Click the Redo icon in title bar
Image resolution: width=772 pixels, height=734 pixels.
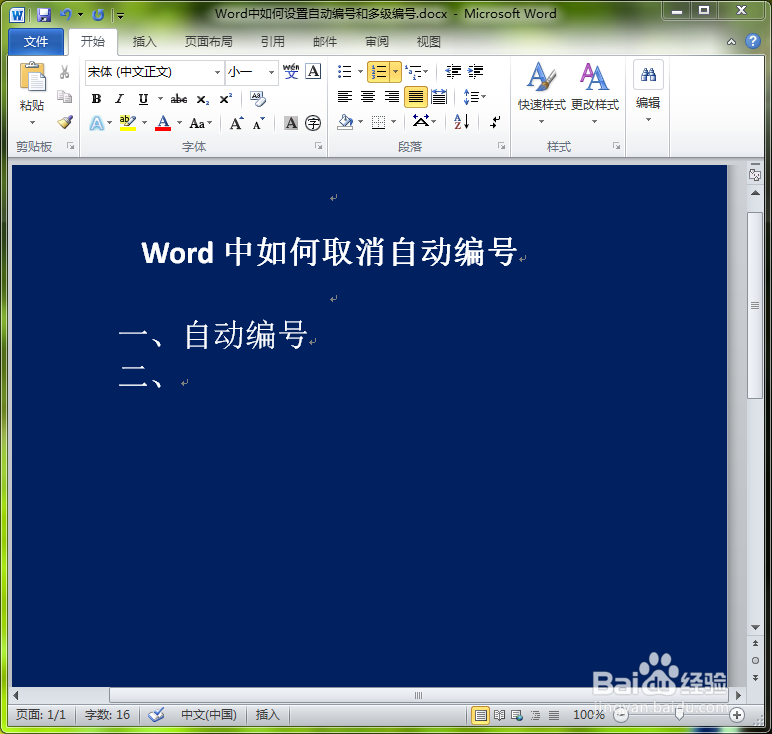(98, 15)
